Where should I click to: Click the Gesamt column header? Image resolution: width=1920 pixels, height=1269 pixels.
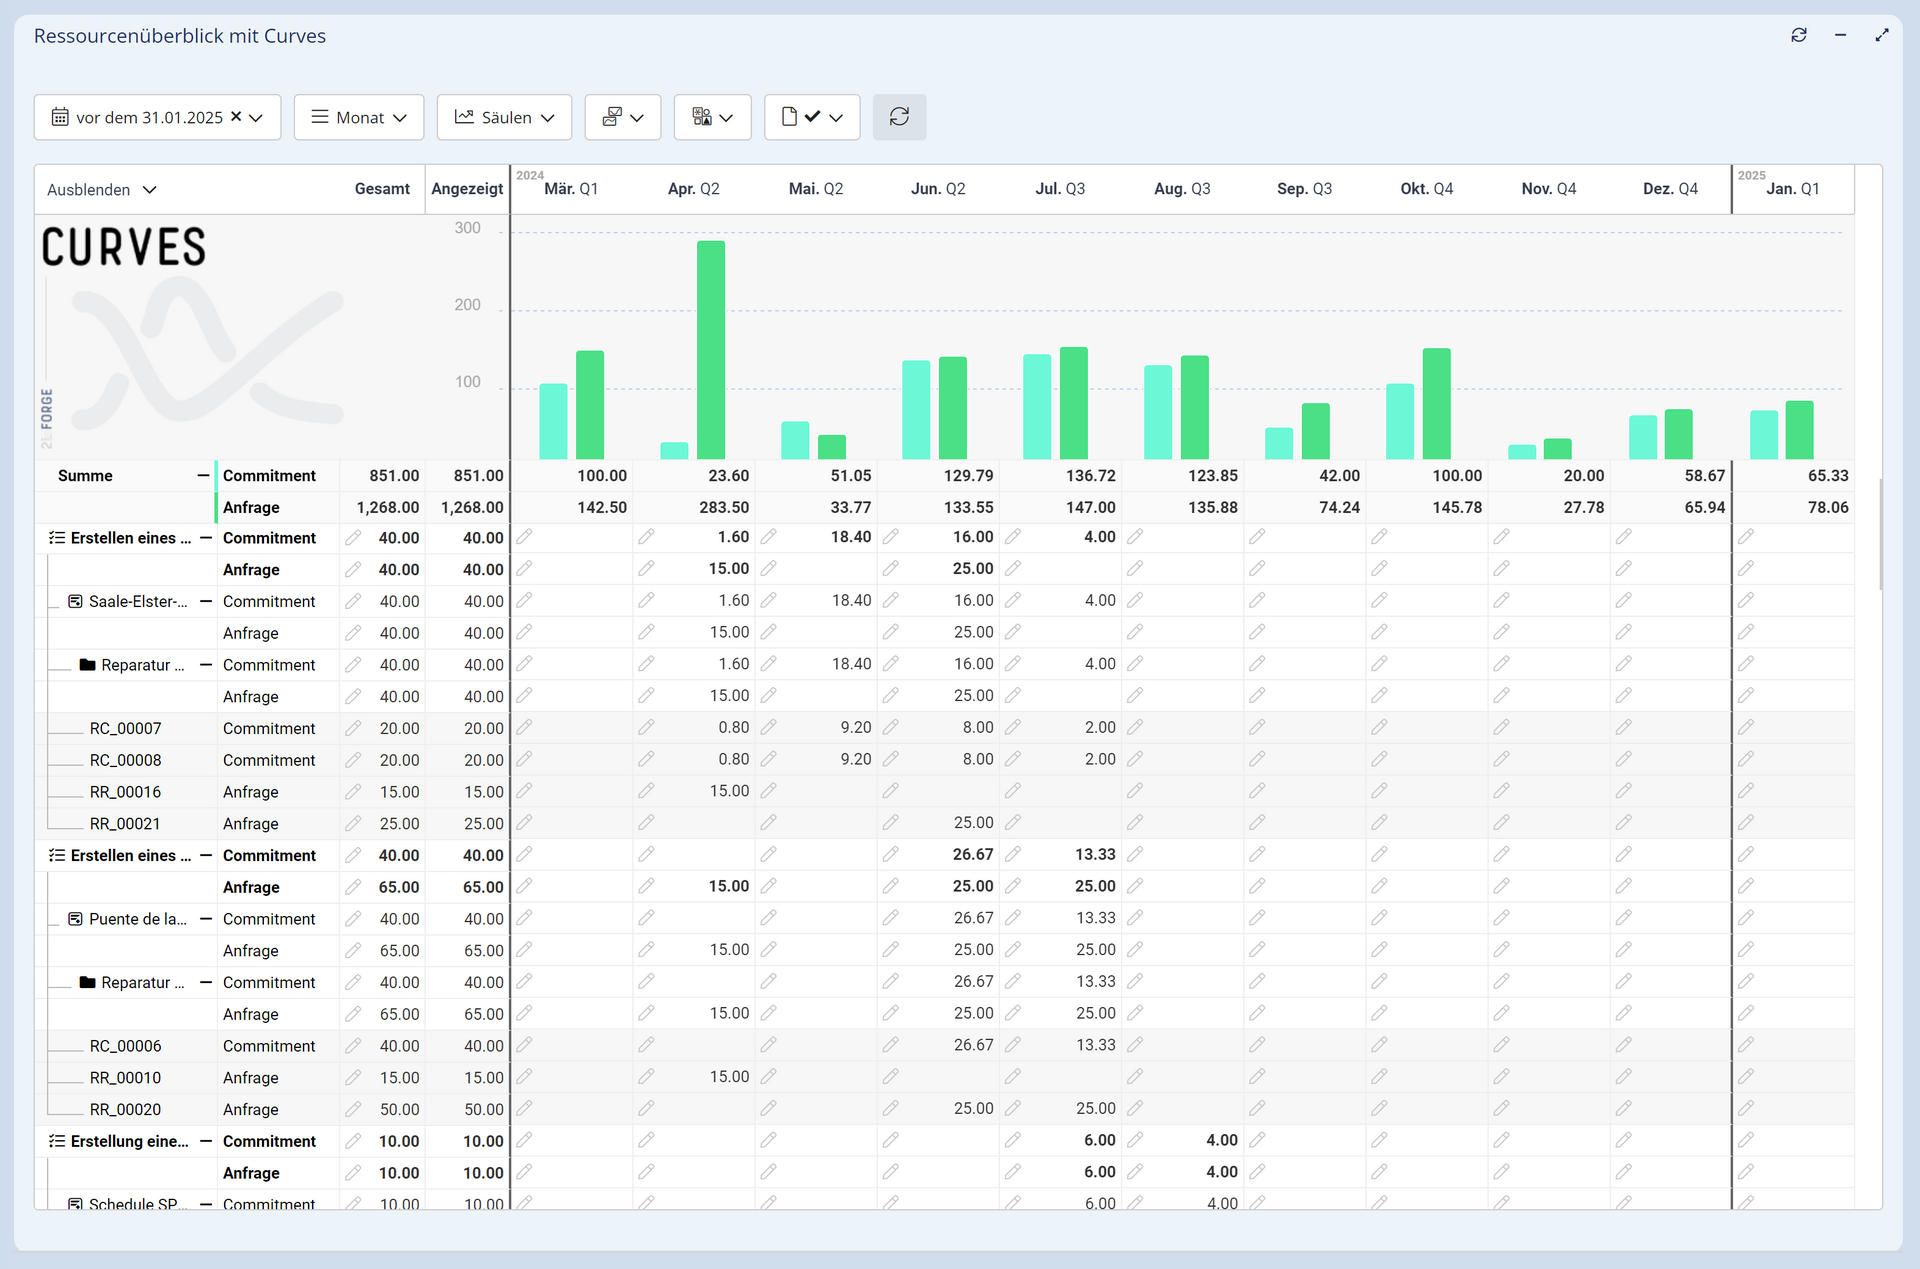(x=382, y=189)
